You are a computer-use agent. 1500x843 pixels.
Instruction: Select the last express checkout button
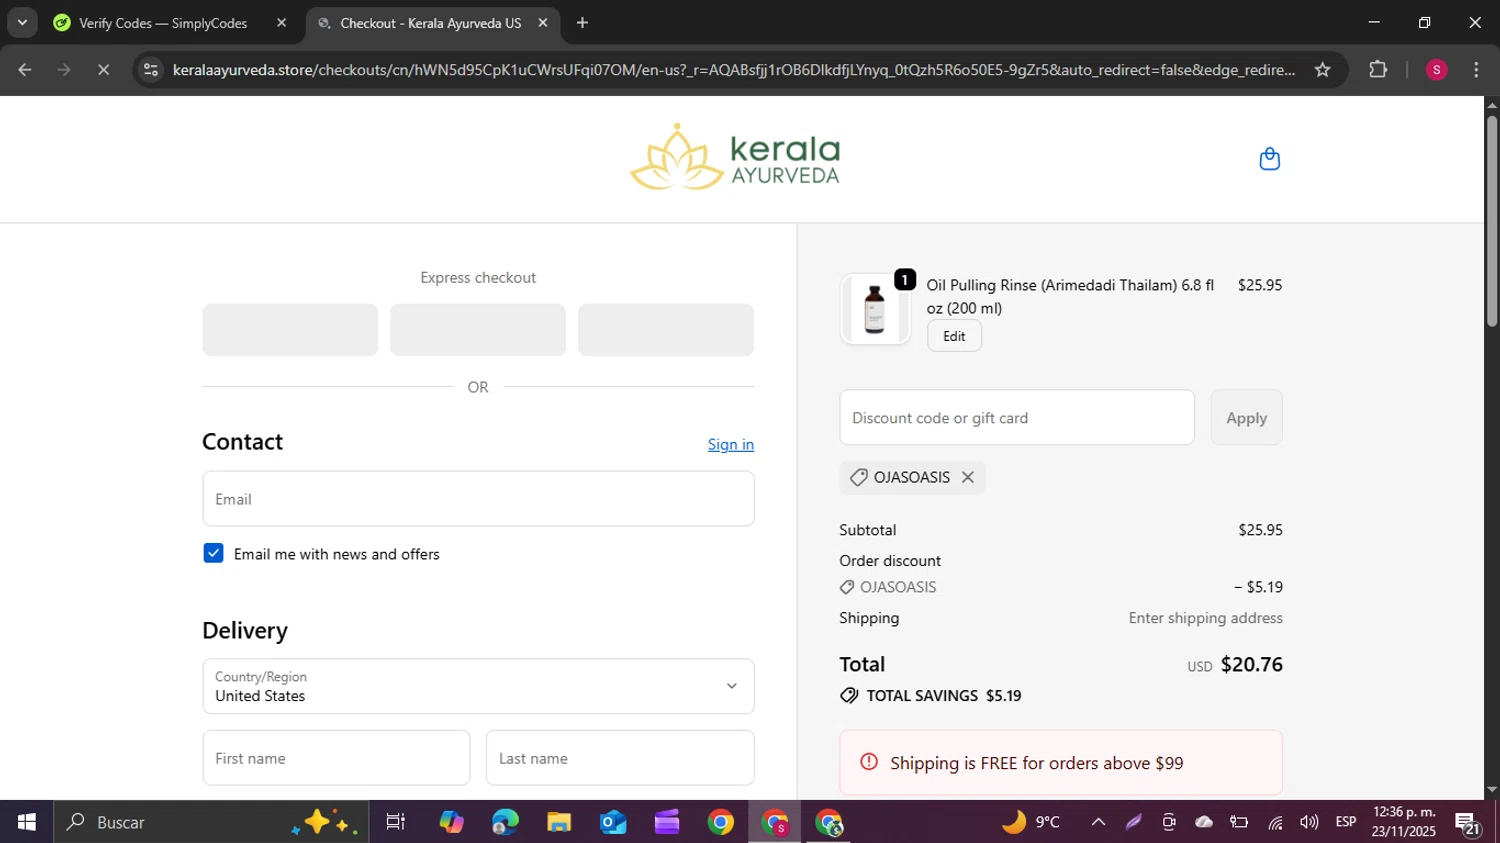coord(666,330)
